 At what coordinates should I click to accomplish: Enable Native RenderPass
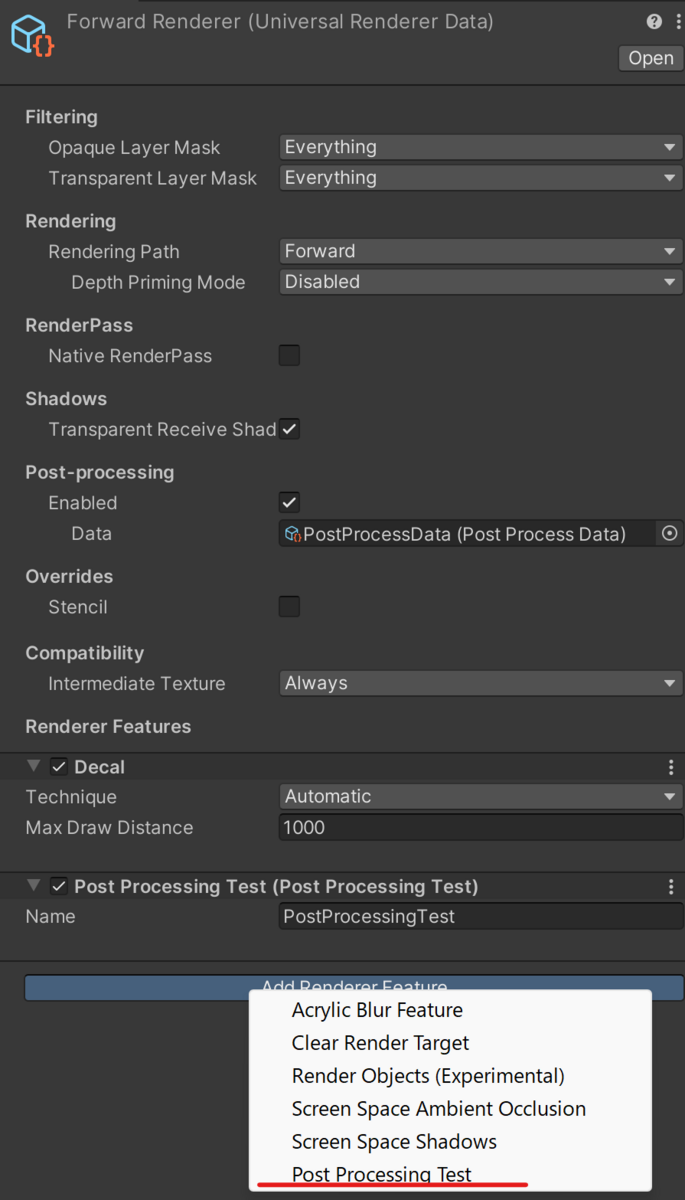click(289, 356)
